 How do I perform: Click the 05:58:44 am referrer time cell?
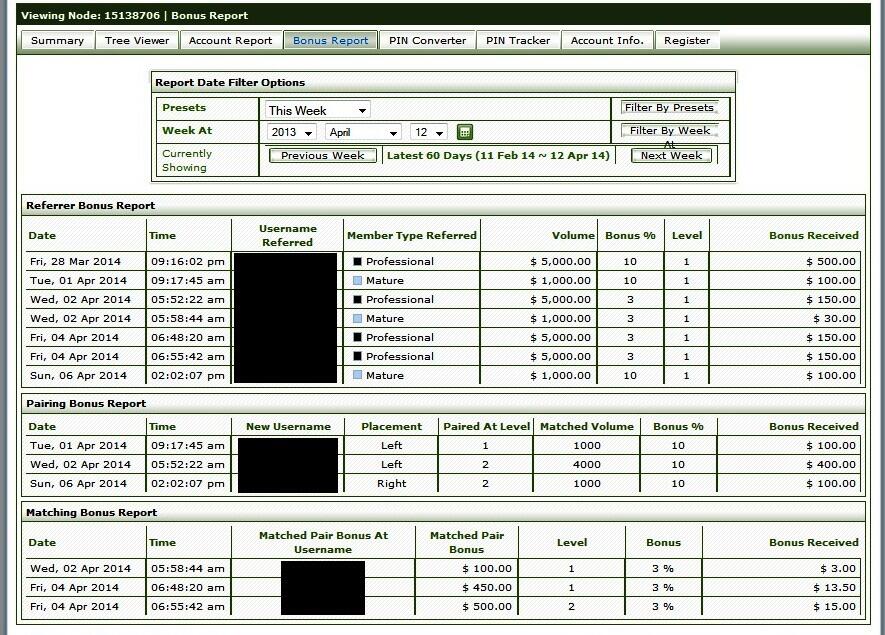(187, 318)
